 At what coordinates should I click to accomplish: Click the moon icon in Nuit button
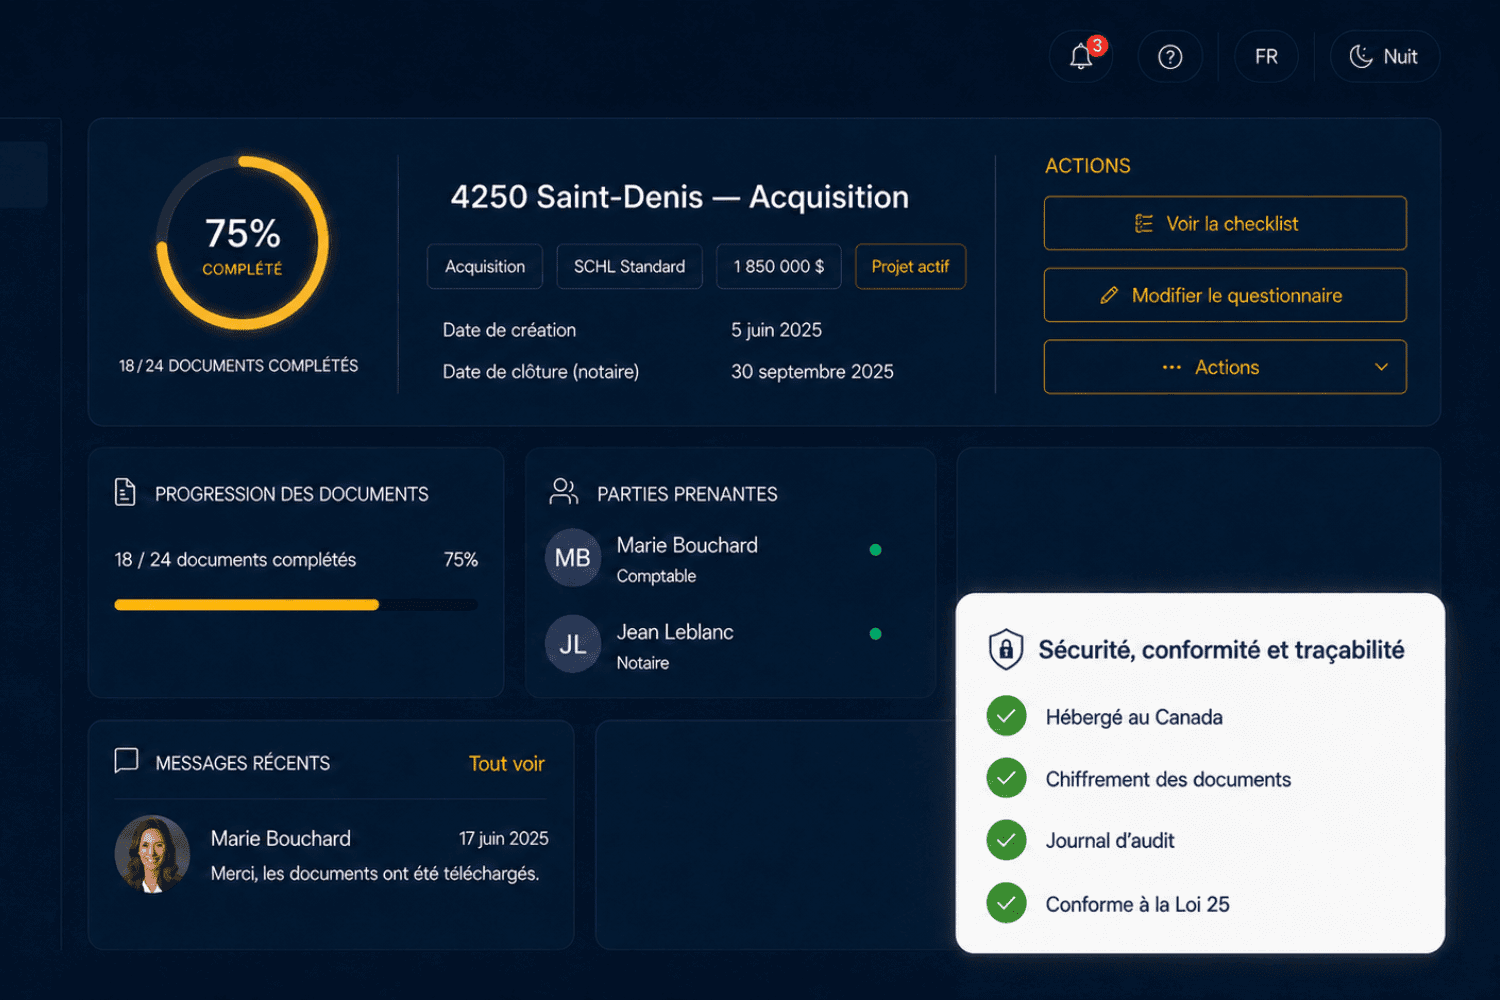click(x=1361, y=56)
